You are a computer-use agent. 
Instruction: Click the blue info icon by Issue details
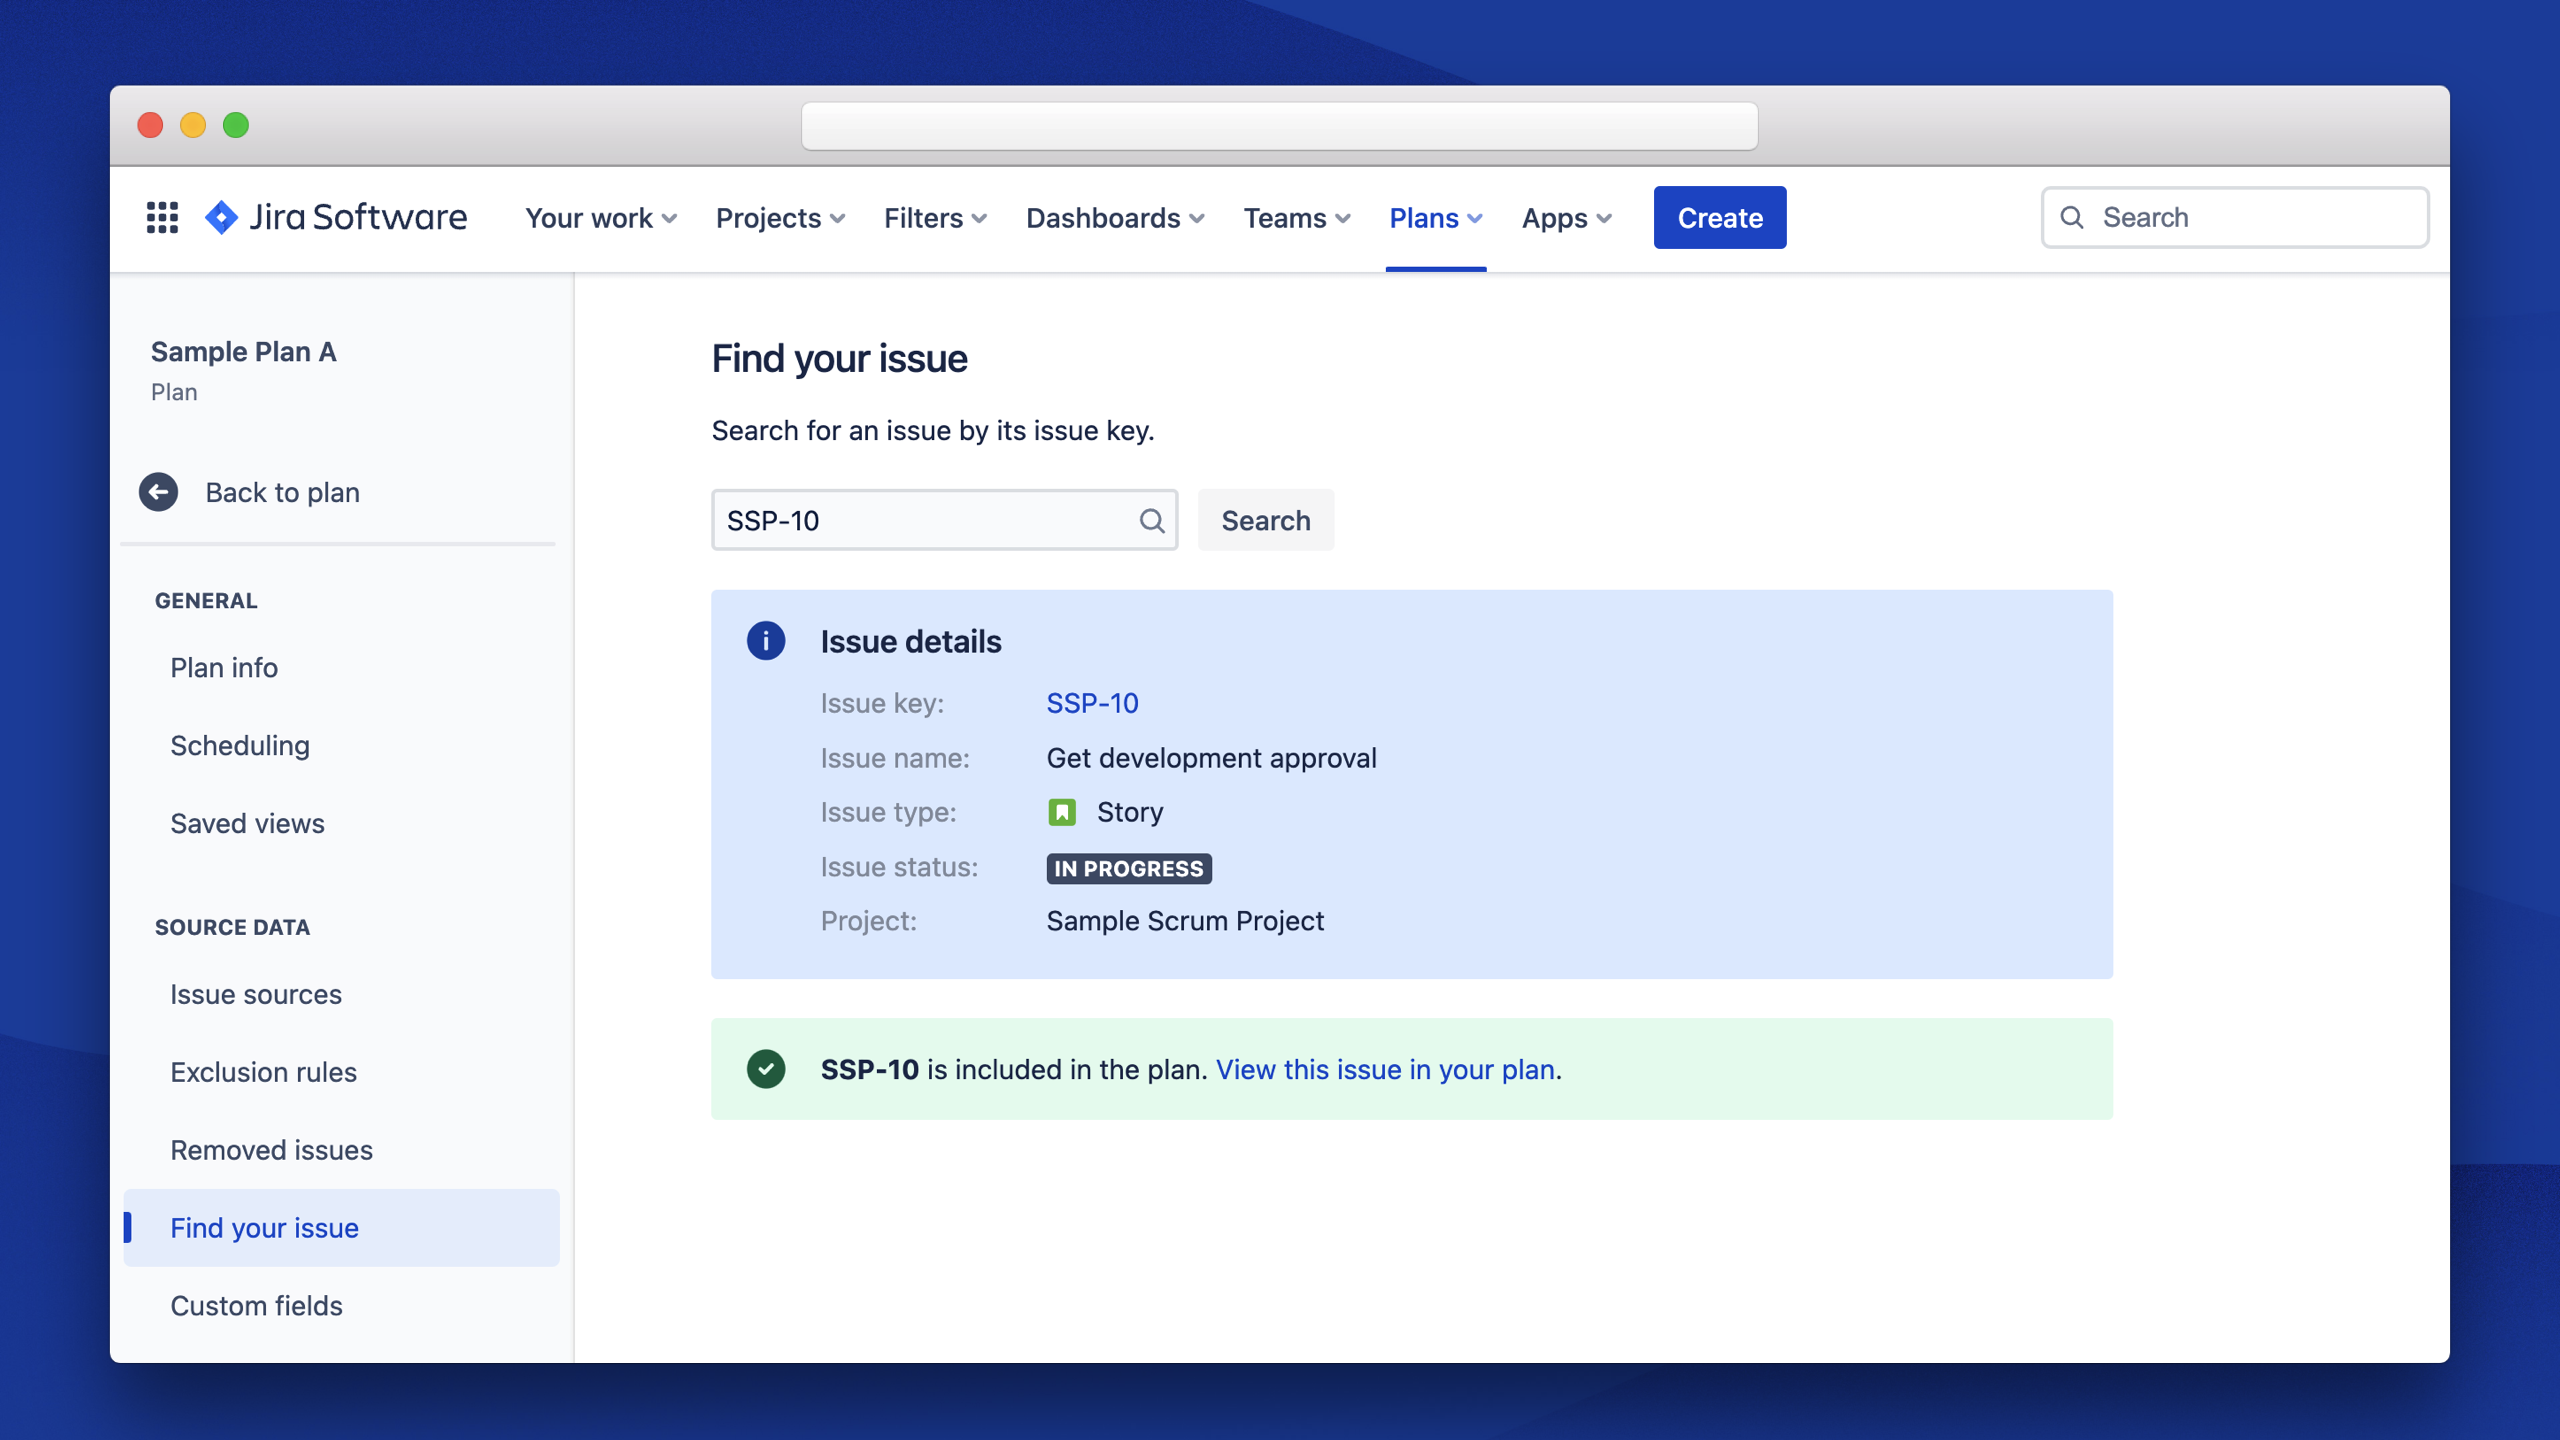click(766, 641)
